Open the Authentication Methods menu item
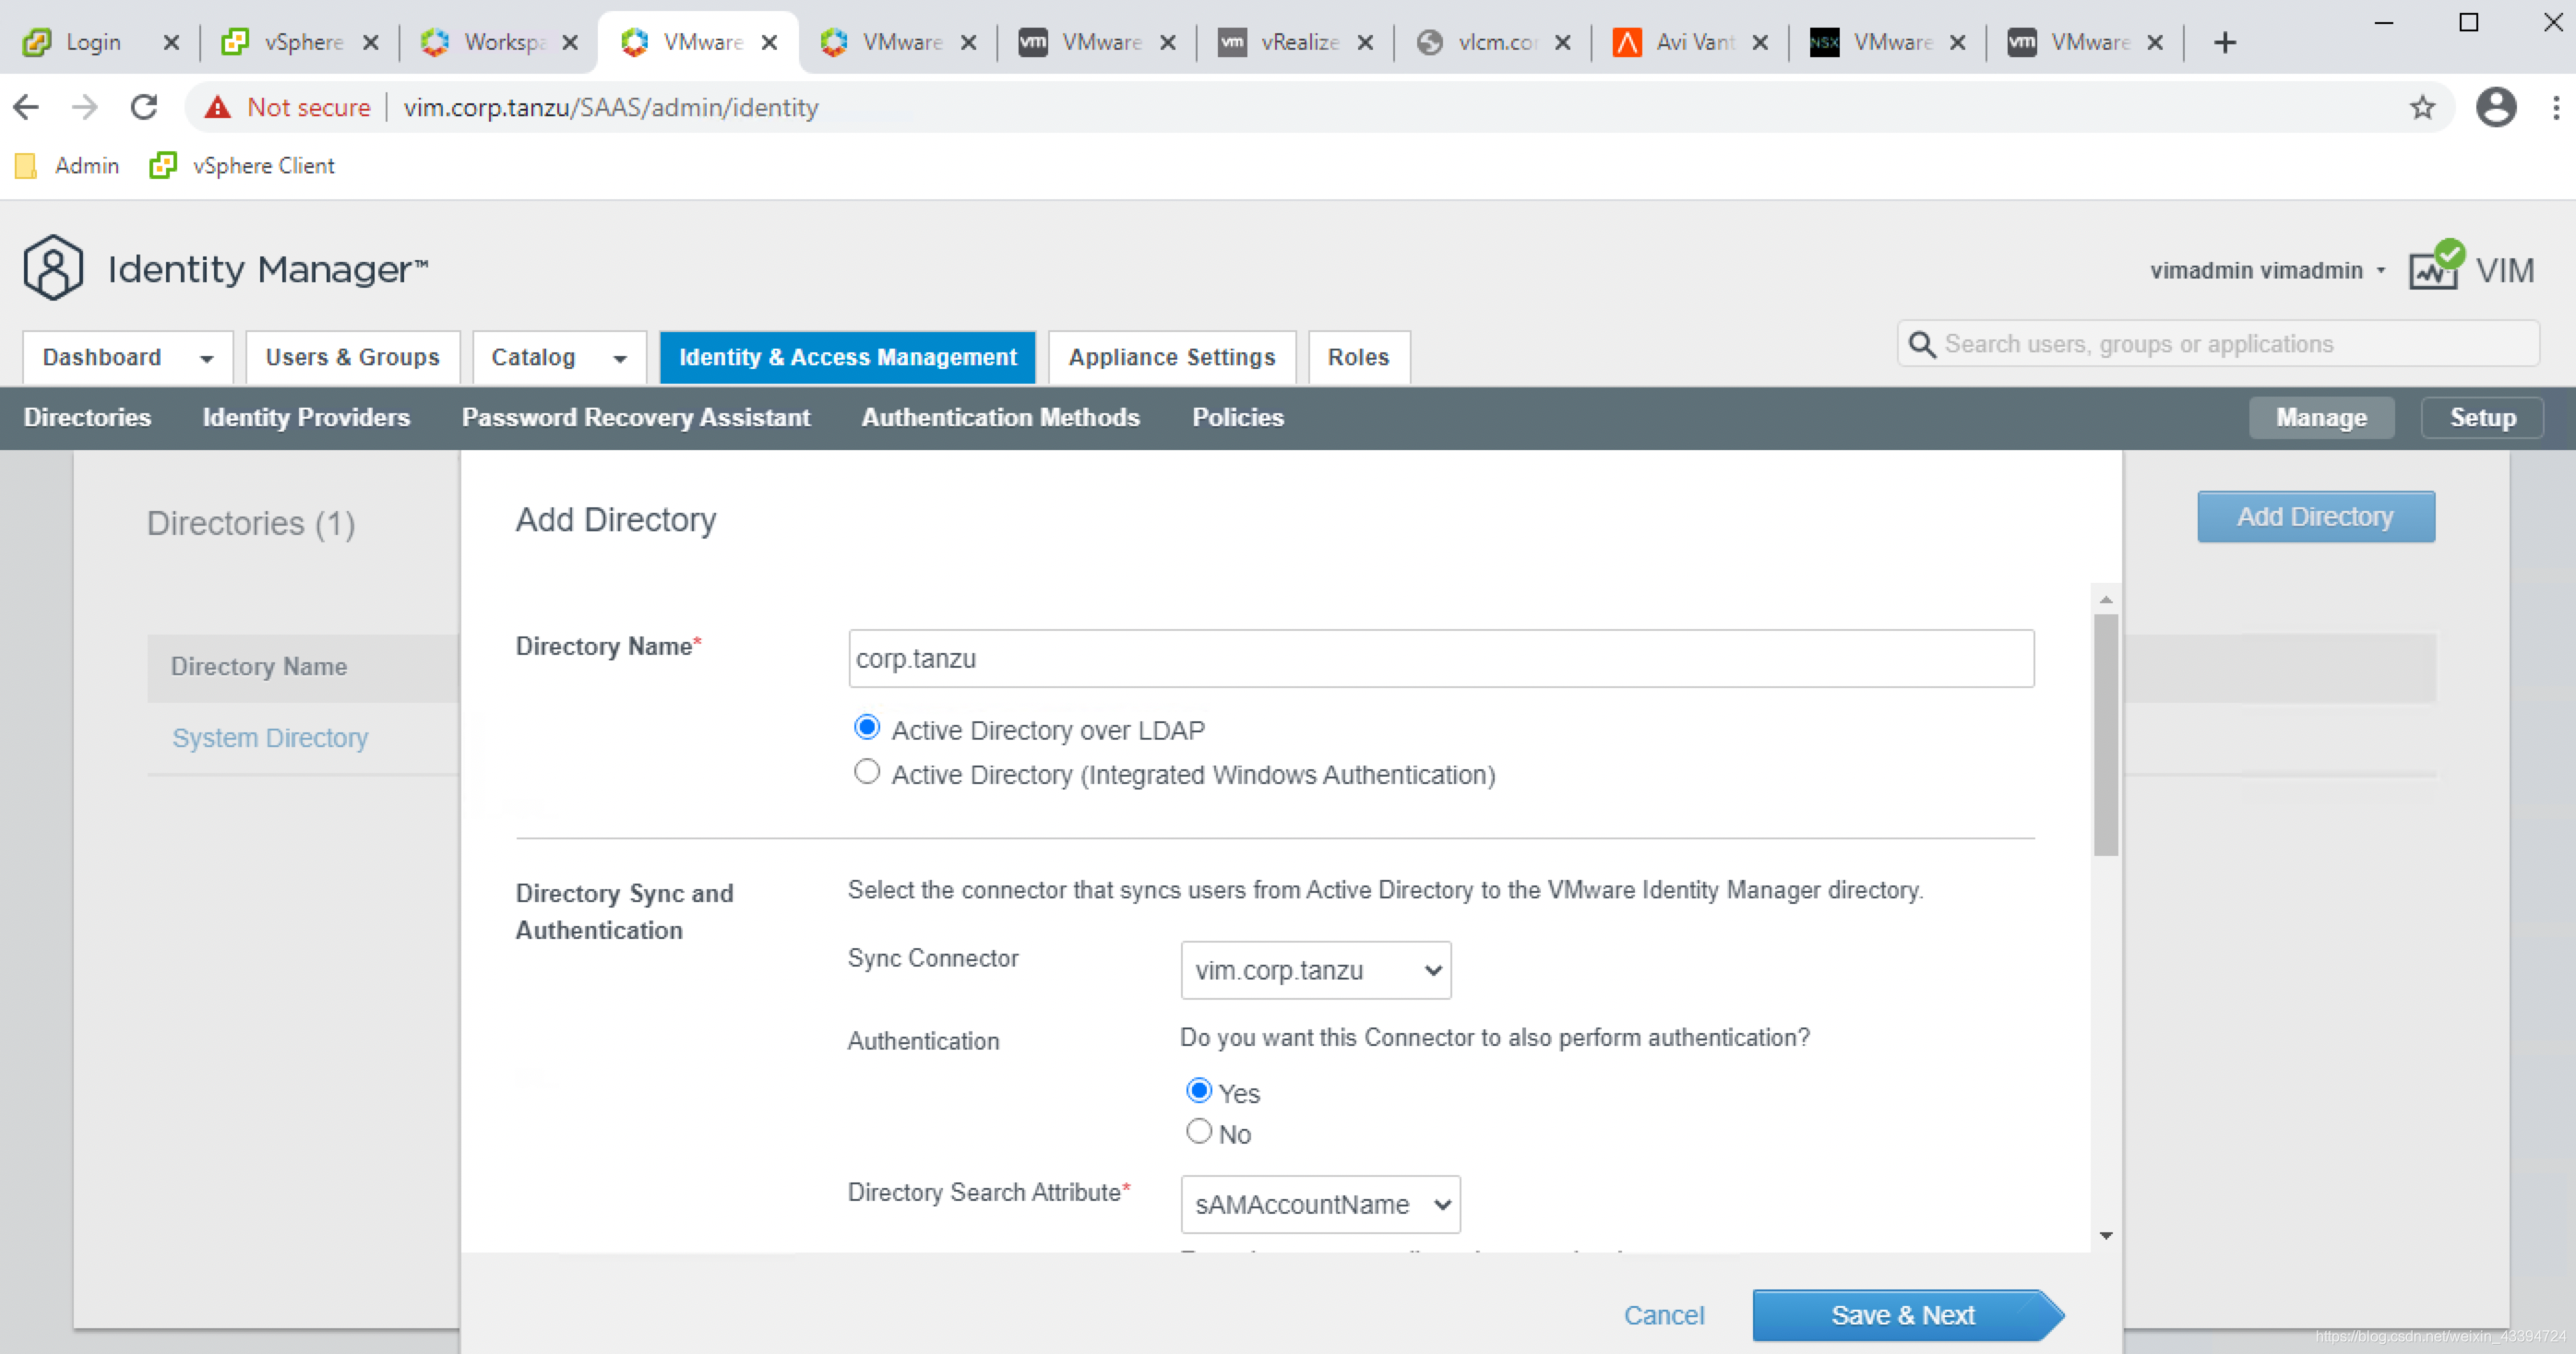The height and width of the screenshot is (1354, 2576). (1000, 417)
